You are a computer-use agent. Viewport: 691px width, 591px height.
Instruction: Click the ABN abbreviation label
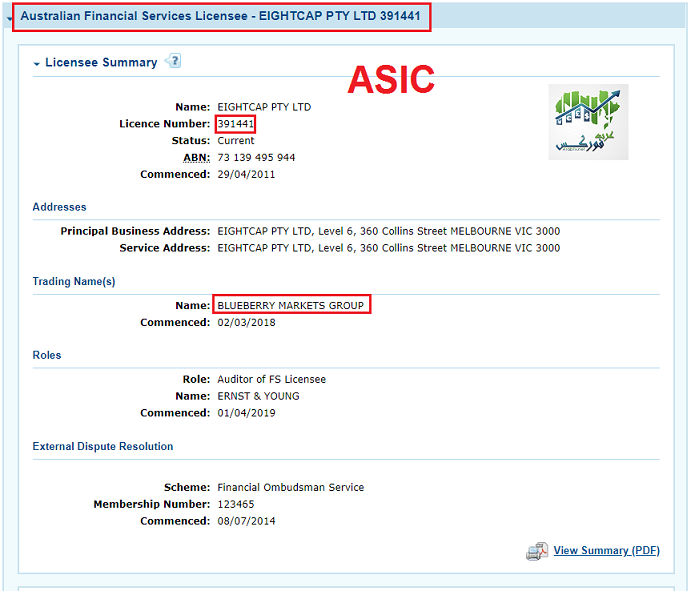197,158
